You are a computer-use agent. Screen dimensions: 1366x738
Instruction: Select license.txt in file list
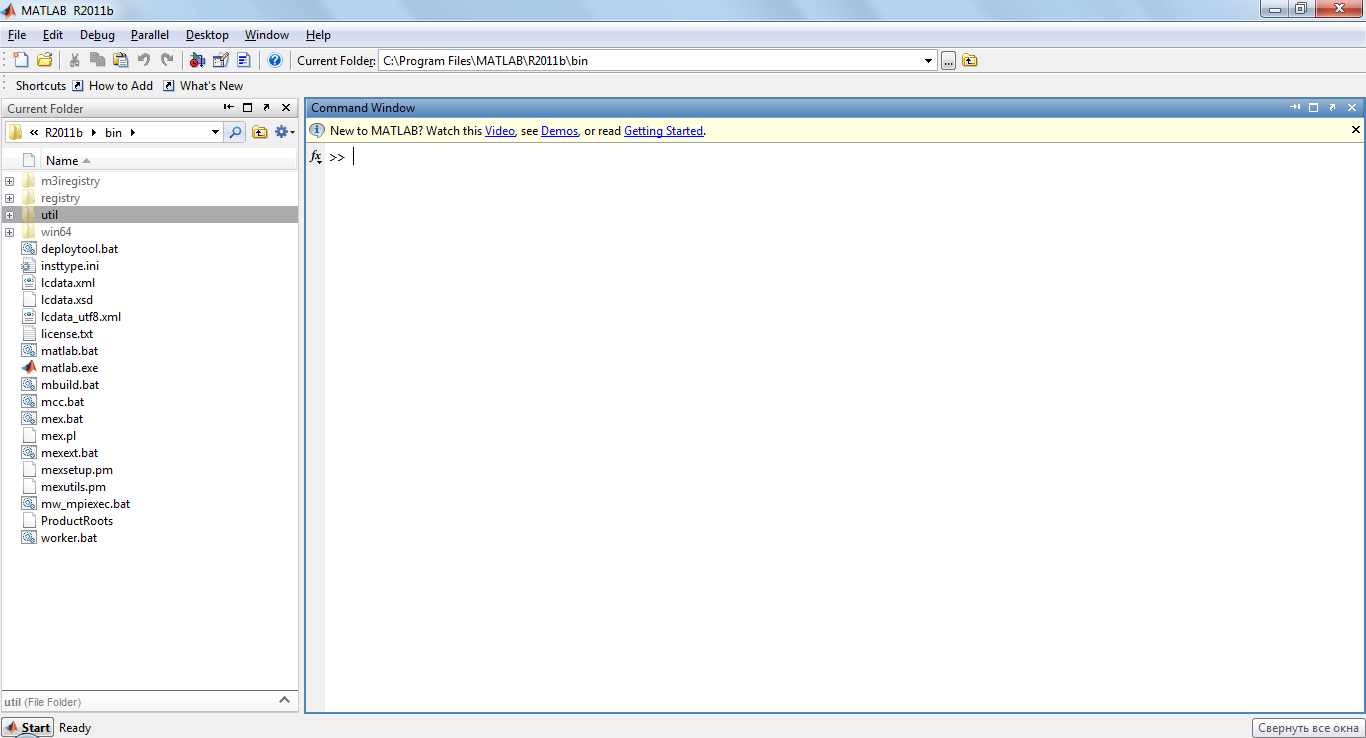pos(67,334)
